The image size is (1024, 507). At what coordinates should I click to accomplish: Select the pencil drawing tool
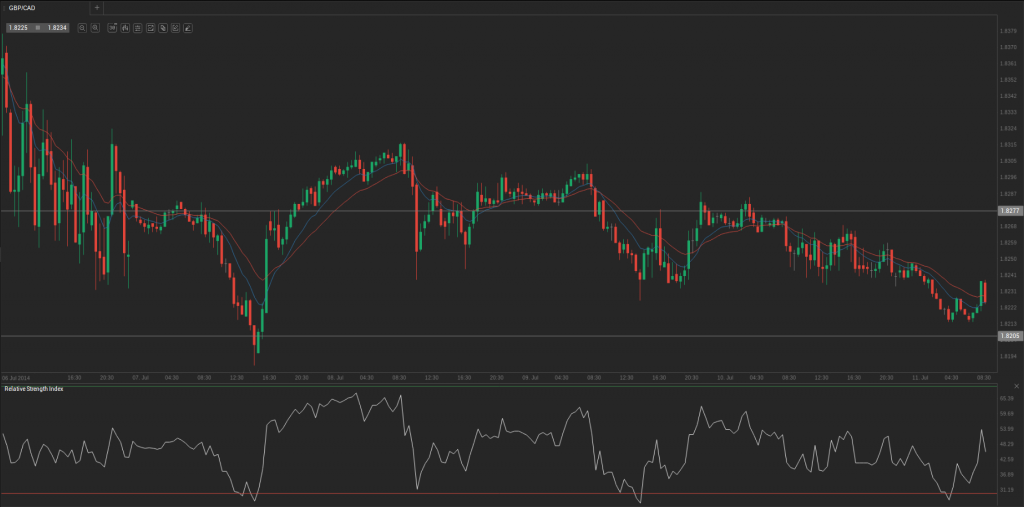click(188, 28)
